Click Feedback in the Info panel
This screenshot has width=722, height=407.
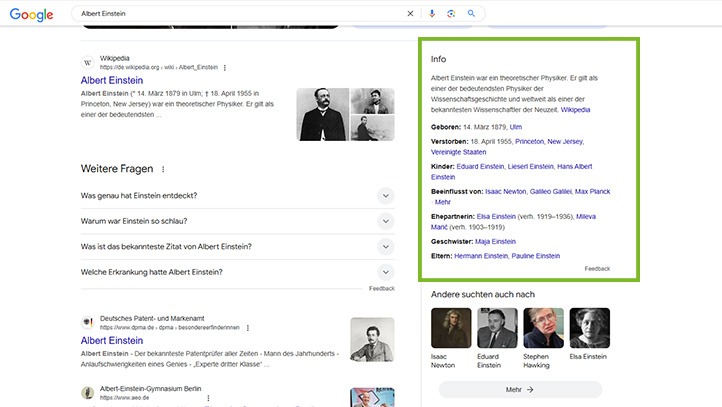[597, 268]
